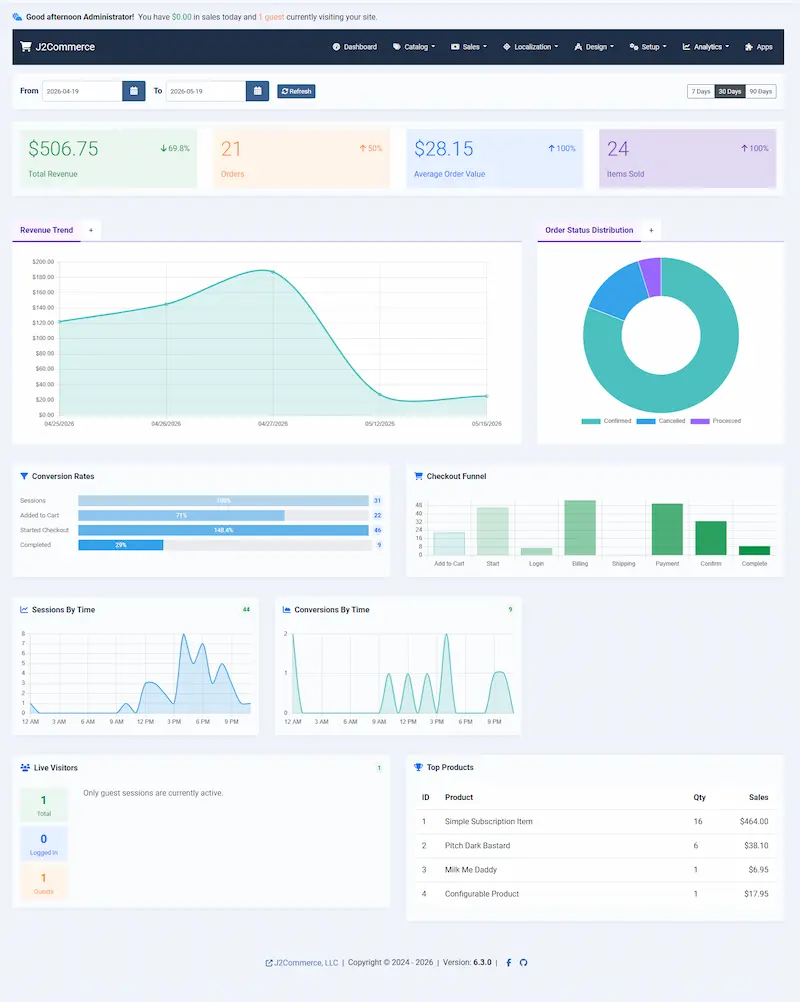The width and height of the screenshot is (800, 1002).
Task: Switch to the Order Status Distribution tab
Action: click(x=589, y=230)
